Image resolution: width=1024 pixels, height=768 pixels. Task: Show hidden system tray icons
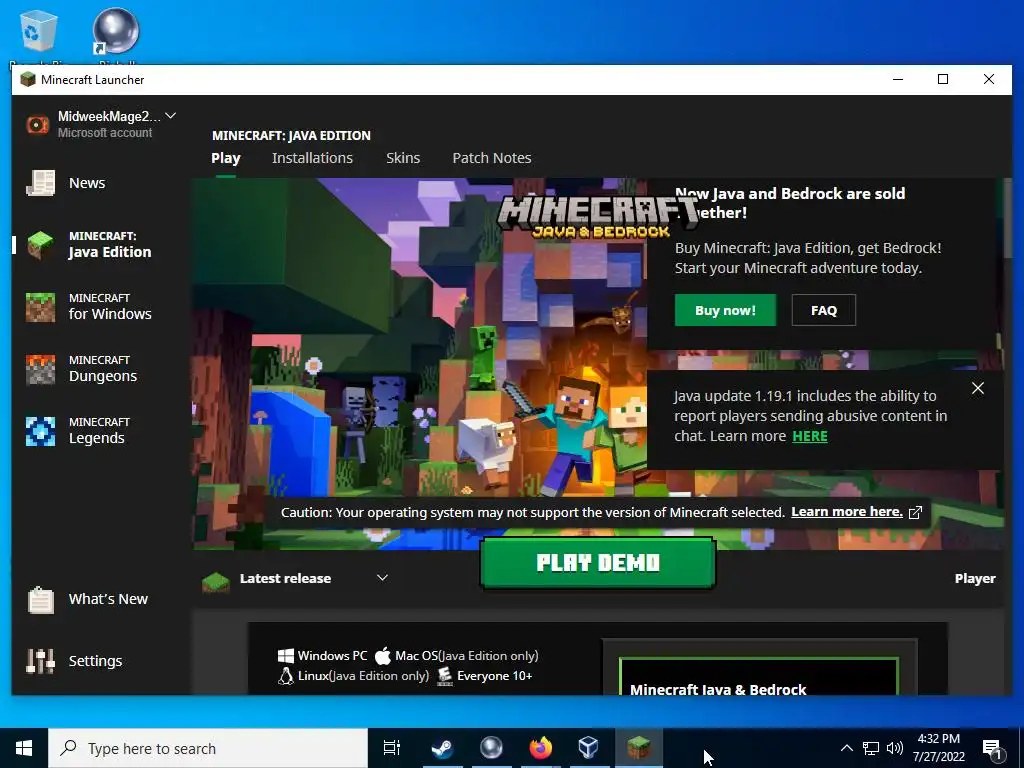point(846,748)
